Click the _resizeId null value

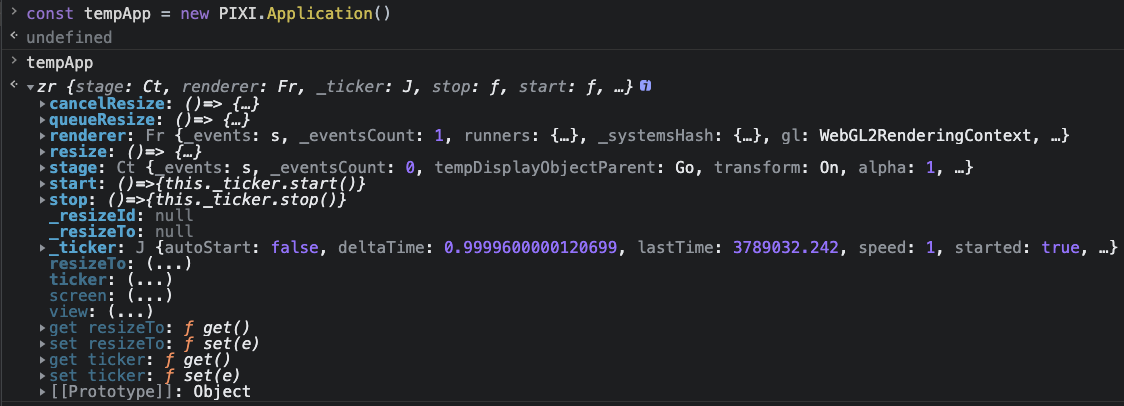click(x=174, y=216)
